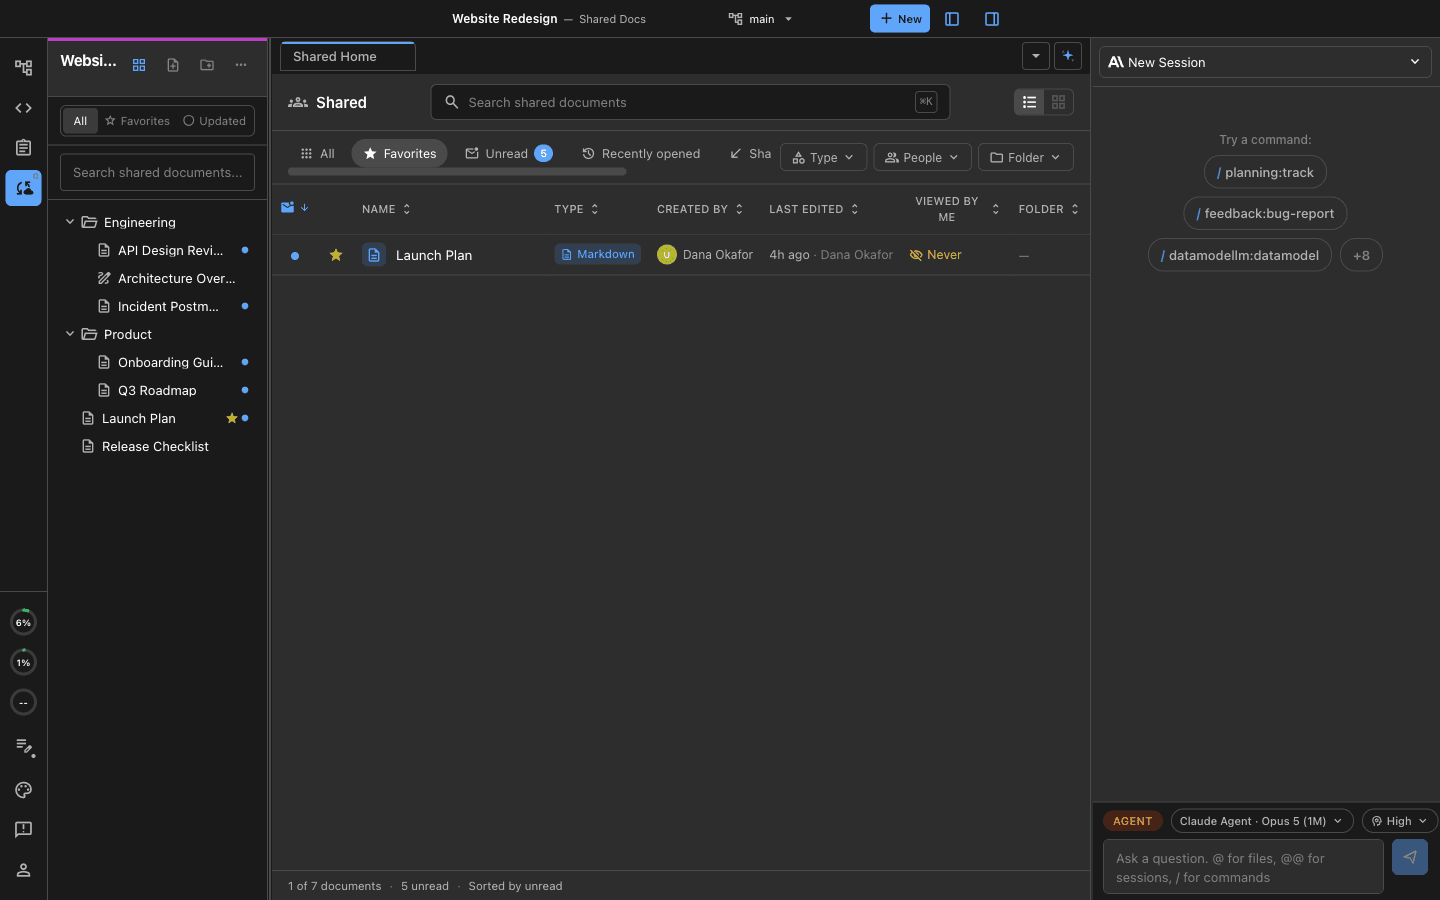
Task: Switch to the Shared Home tab
Action: click(x=348, y=57)
